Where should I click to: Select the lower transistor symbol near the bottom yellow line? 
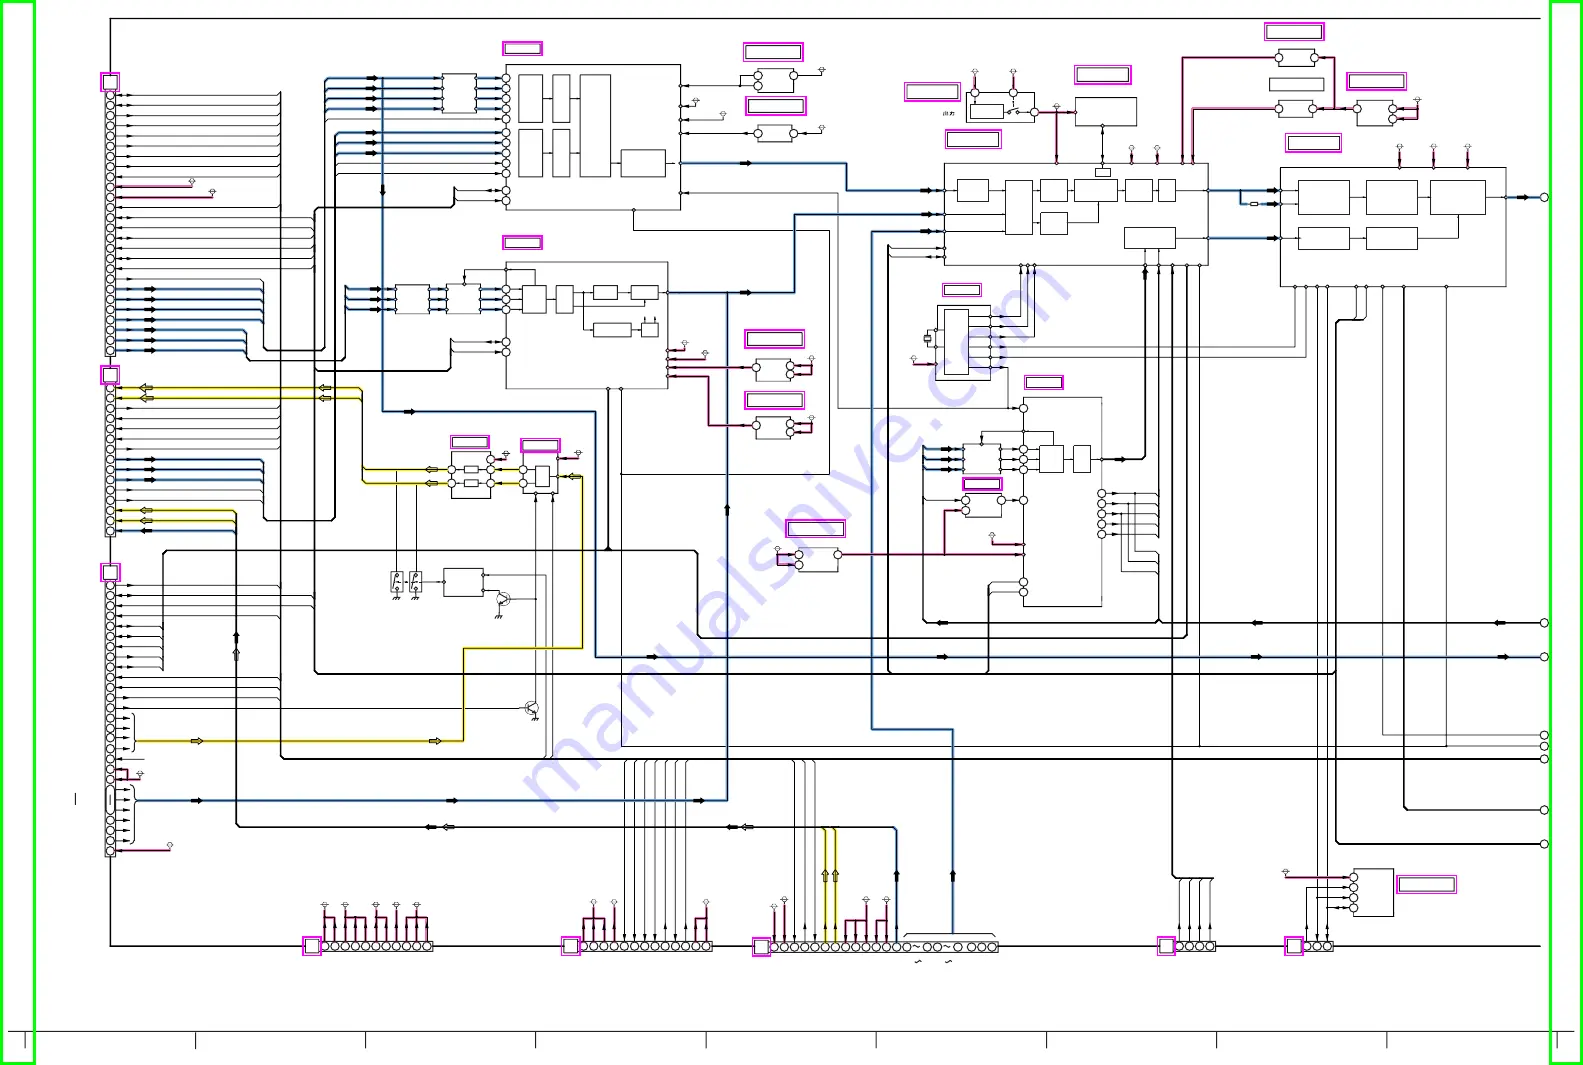point(532,709)
